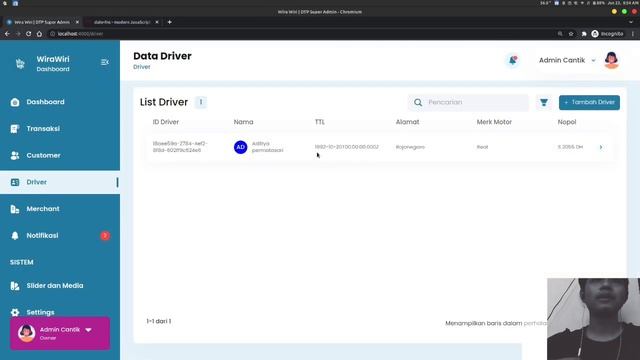640x360 pixels.
Task: Click the TTL column header
Action: click(x=320, y=122)
